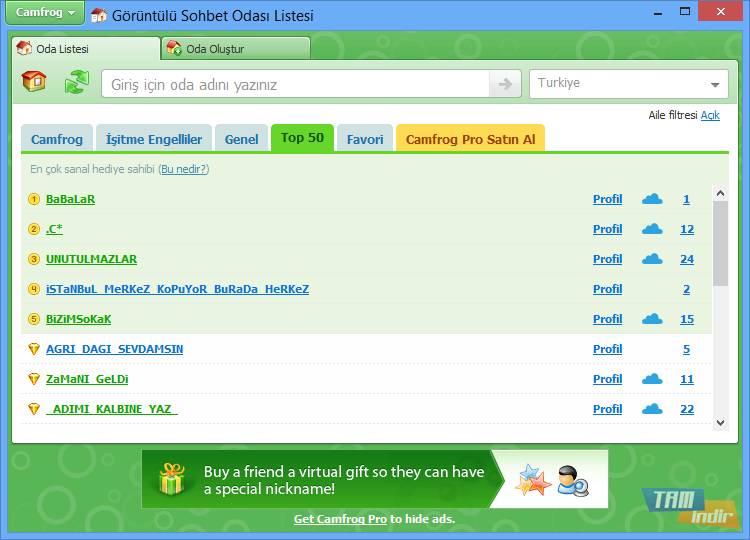Click the room list scrollbar up arrow

pyautogui.click(x=720, y=193)
